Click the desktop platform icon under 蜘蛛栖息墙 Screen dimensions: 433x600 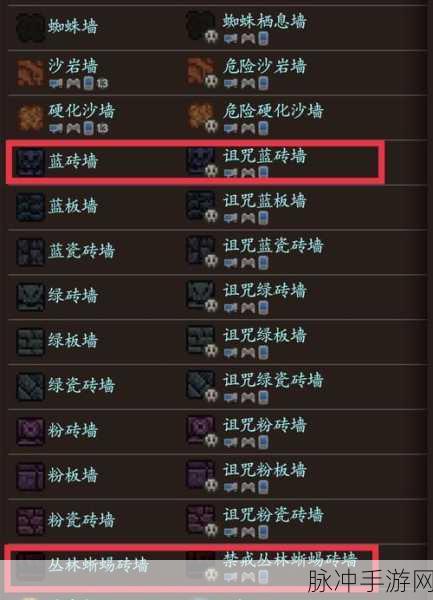pos(230,38)
